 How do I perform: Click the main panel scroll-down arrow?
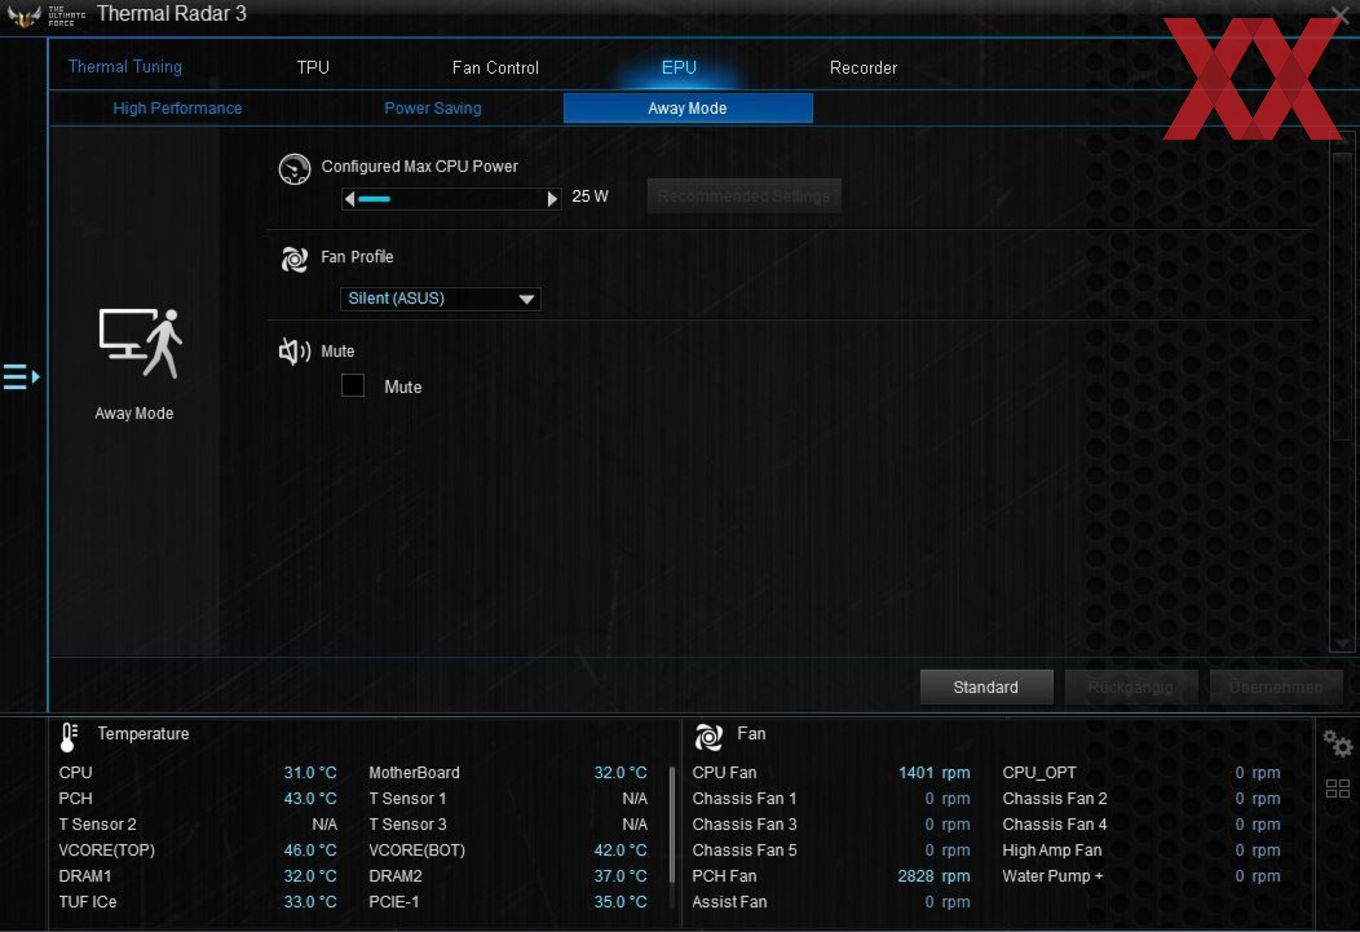1342,643
